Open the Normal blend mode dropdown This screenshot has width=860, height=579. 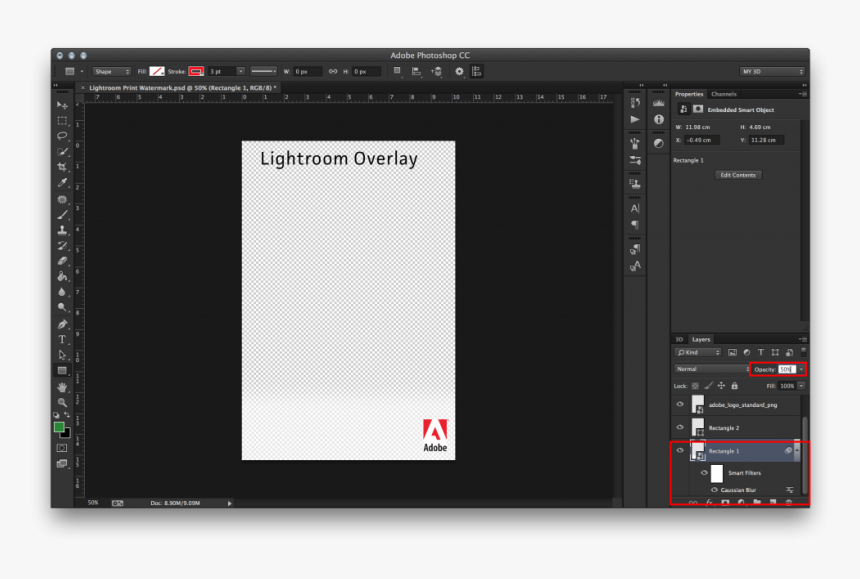click(x=712, y=369)
